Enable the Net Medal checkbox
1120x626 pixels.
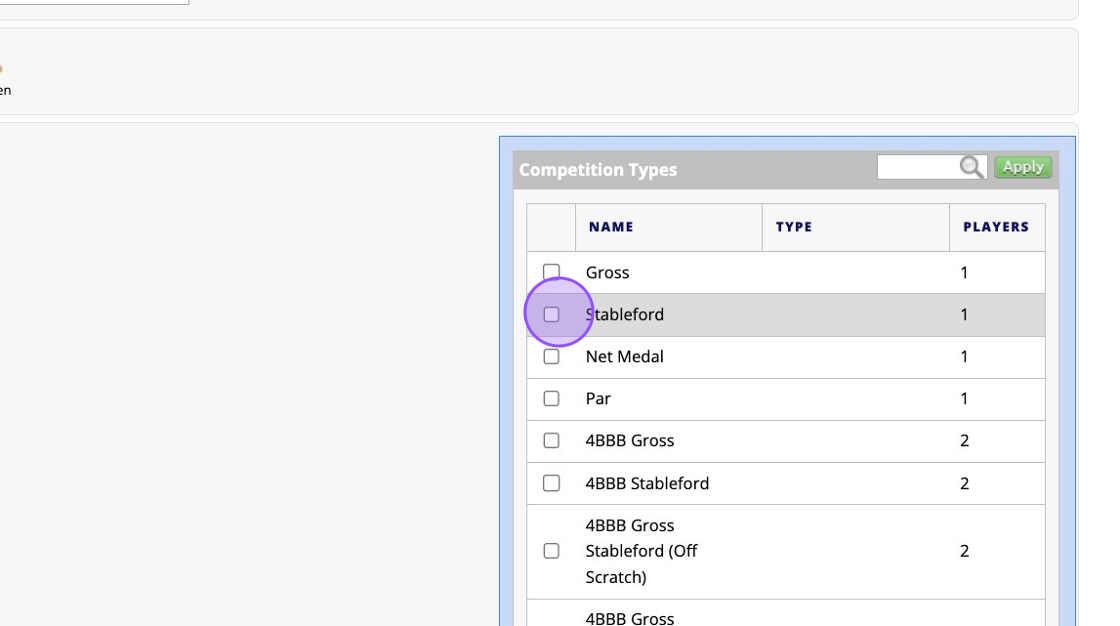(x=551, y=356)
